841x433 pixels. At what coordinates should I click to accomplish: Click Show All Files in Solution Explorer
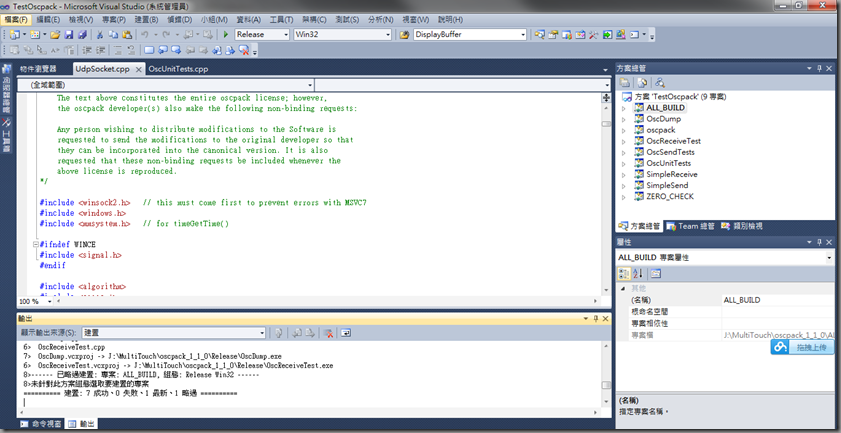tap(642, 83)
